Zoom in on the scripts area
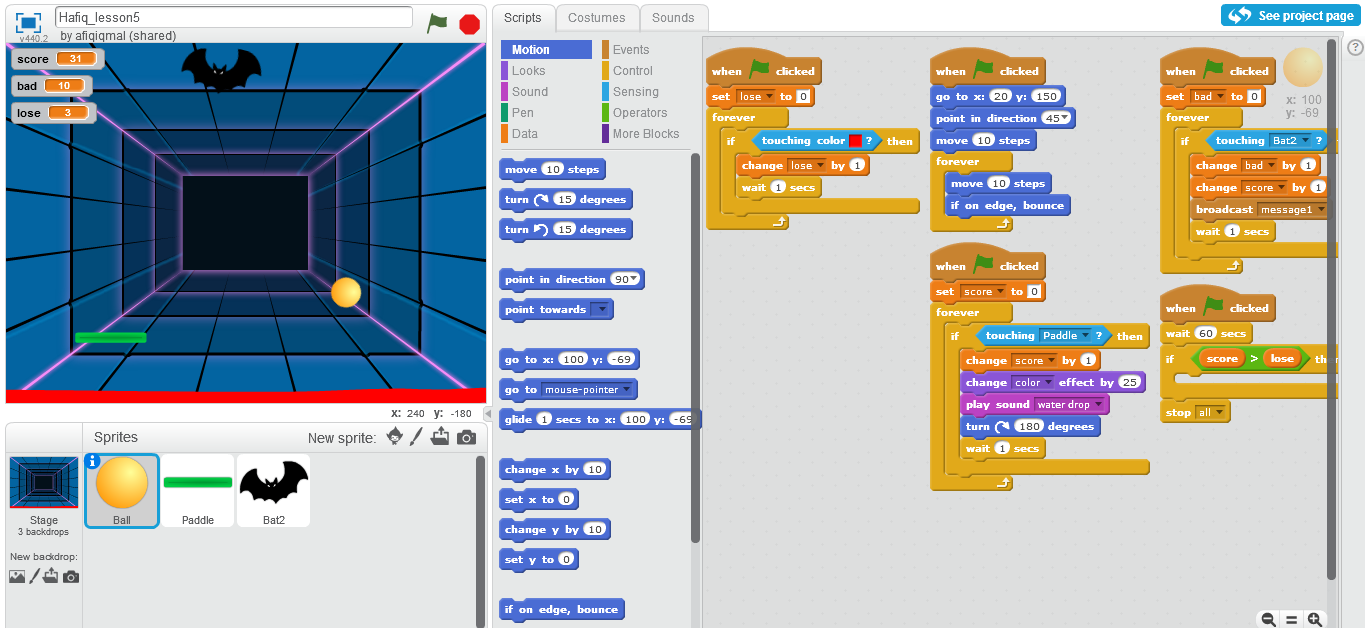 [x=1315, y=619]
